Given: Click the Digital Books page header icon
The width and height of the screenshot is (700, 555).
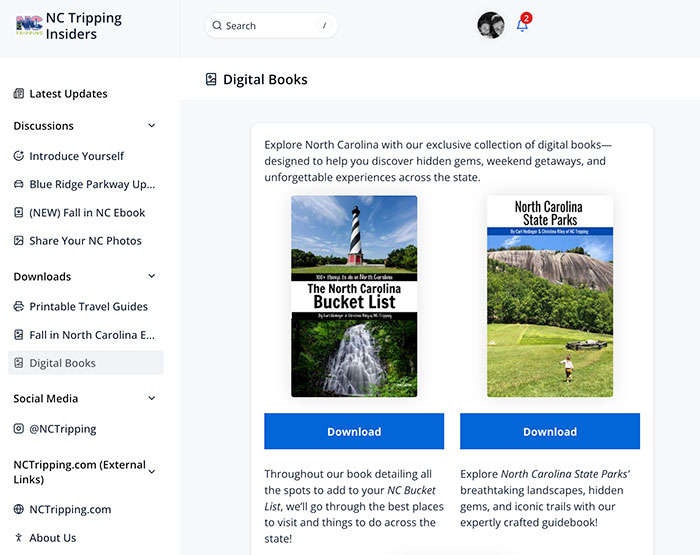Looking at the screenshot, I should click(211, 79).
